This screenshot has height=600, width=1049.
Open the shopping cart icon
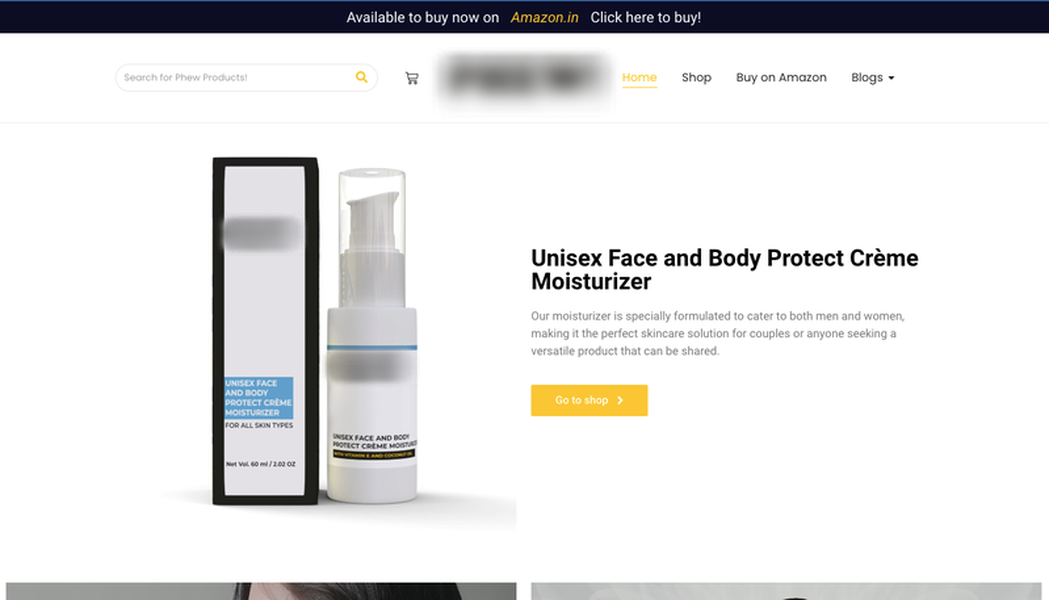411,78
